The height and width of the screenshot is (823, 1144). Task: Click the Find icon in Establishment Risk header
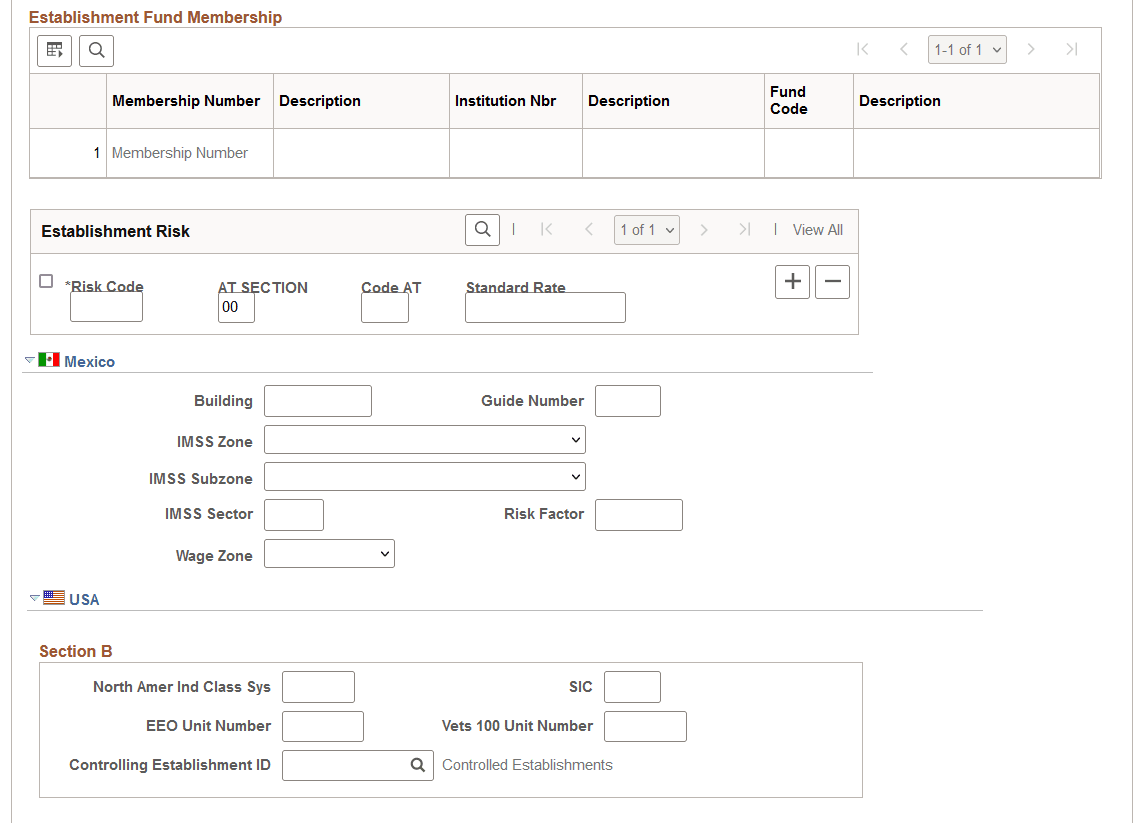coord(482,229)
